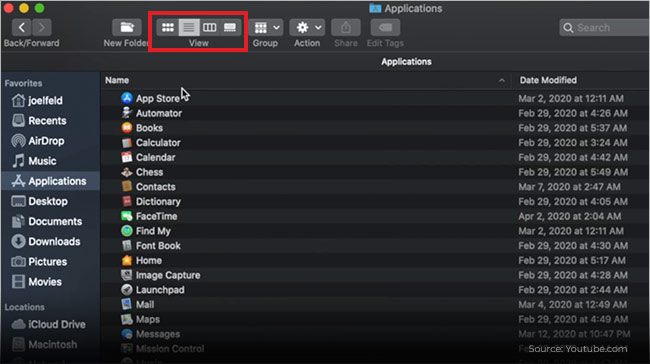Image resolution: width=650 pixels, height=364 pixels.
Task: Click the 'Image Capture' file name
Action: tap(168, 275)
